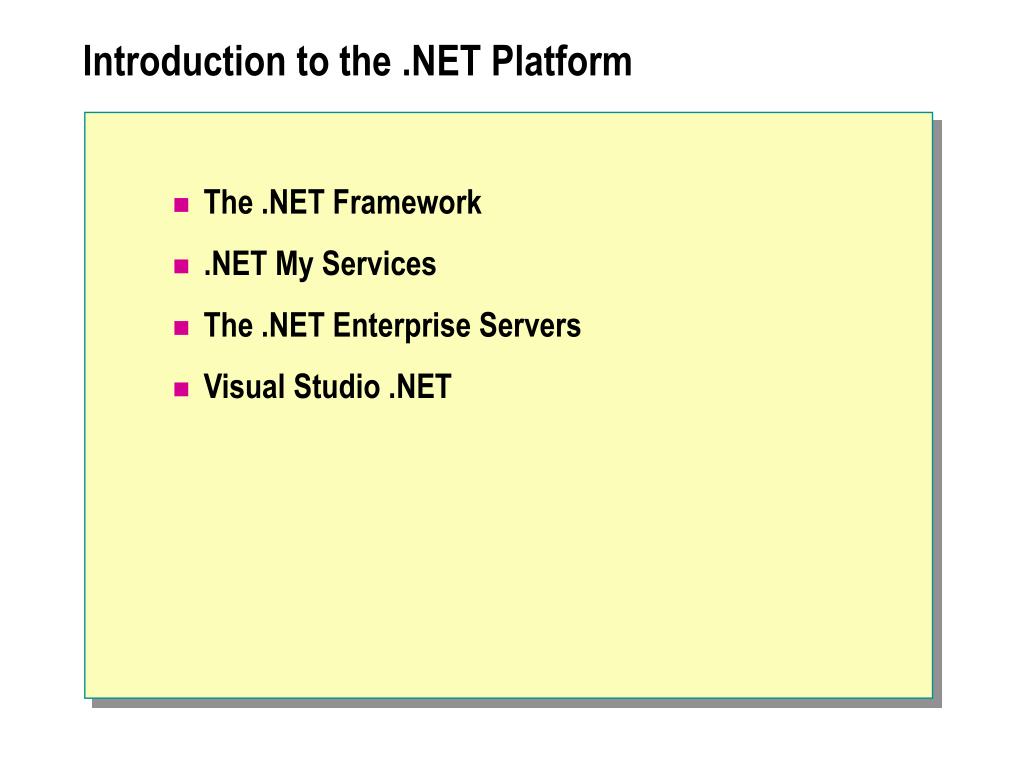This screenshot has width=1024, height=768.
Task: Select the text ".NET My Services"
Action: click(320, 264)
